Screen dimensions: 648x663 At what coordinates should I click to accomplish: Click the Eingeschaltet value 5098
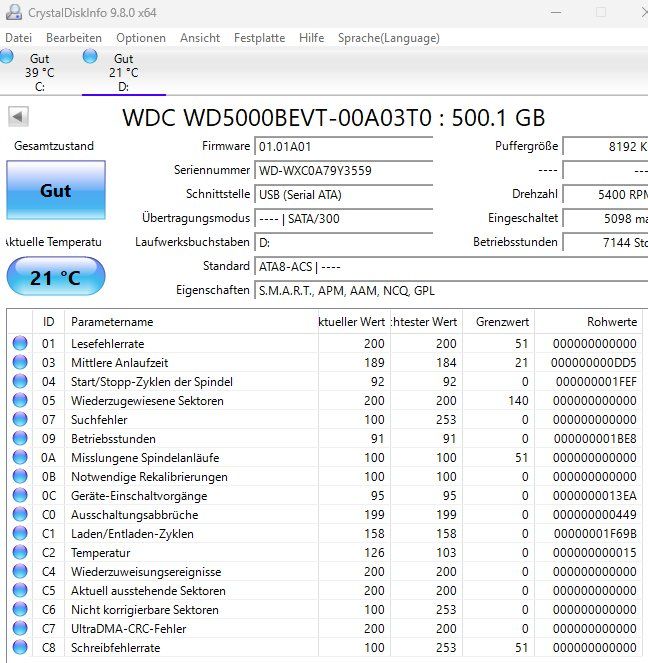(605, 219)
